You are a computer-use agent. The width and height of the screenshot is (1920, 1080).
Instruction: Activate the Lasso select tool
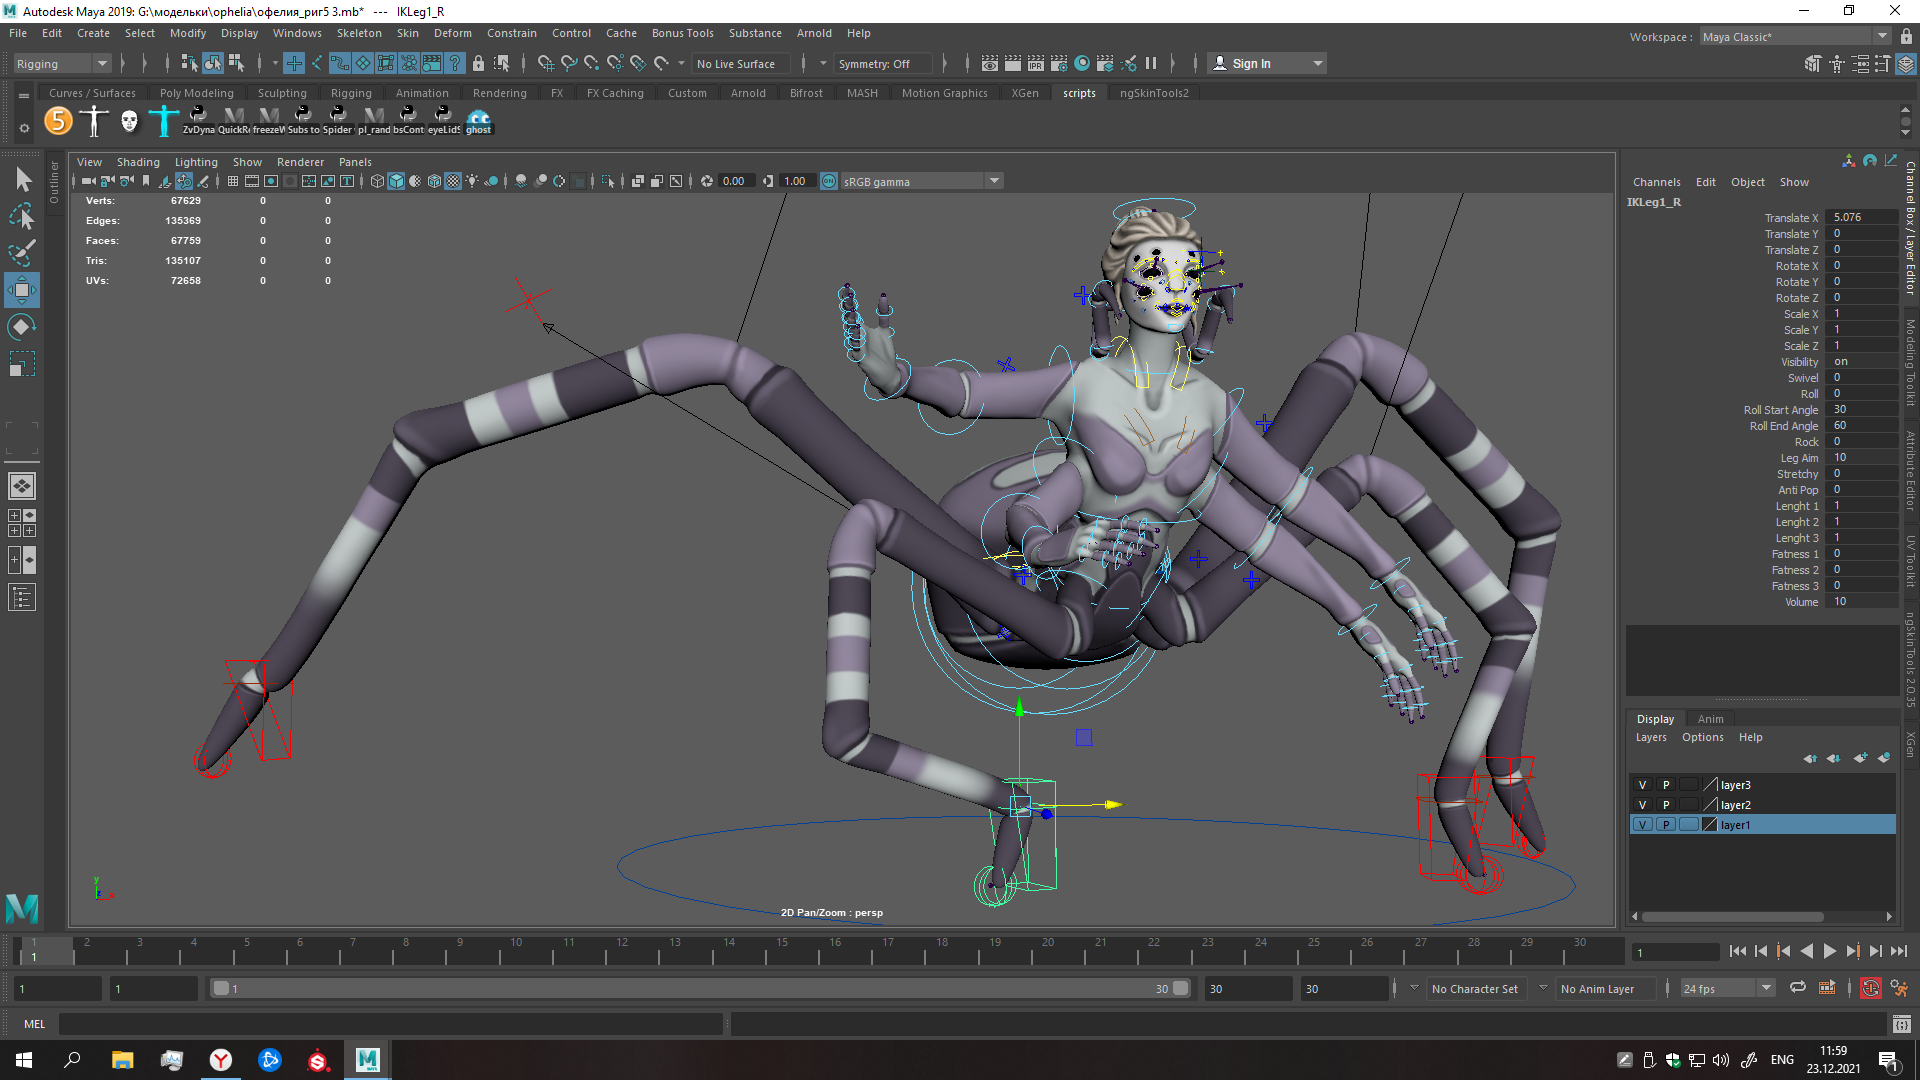coord(22,216)
